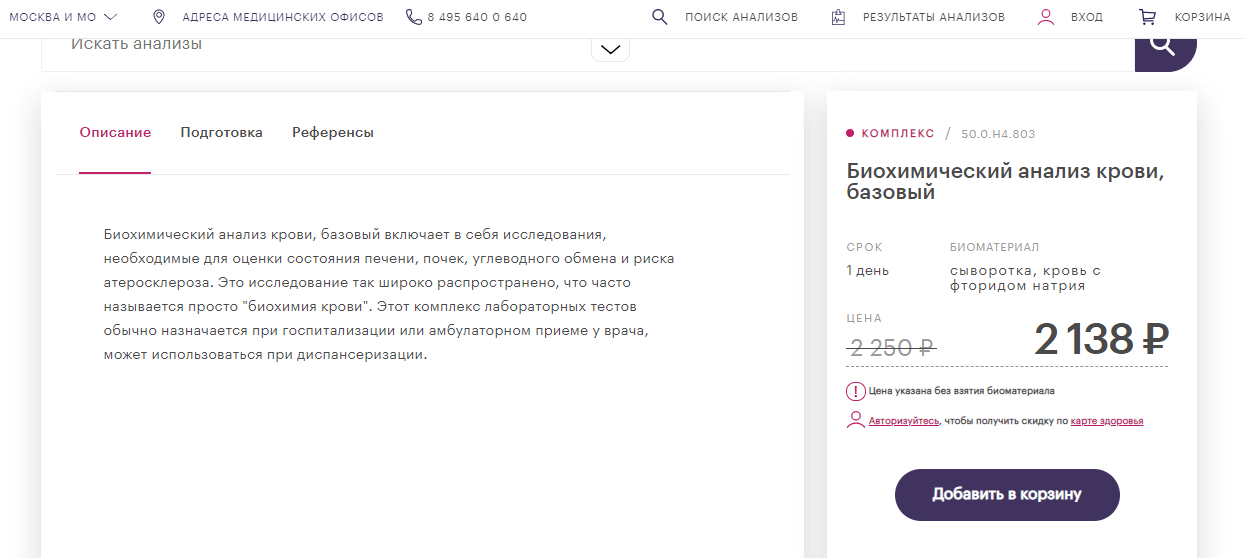This screenshot has height=558, width=1243.
Task: Click the magnifier icon beside Поиск анализов
Action: (659, 17)
